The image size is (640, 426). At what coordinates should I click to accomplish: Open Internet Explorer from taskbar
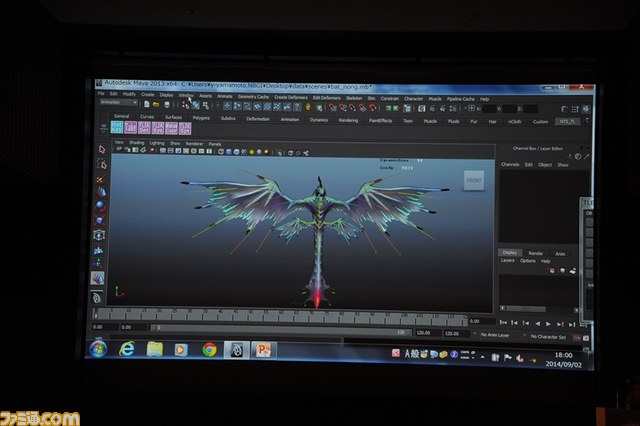point(127,349)
